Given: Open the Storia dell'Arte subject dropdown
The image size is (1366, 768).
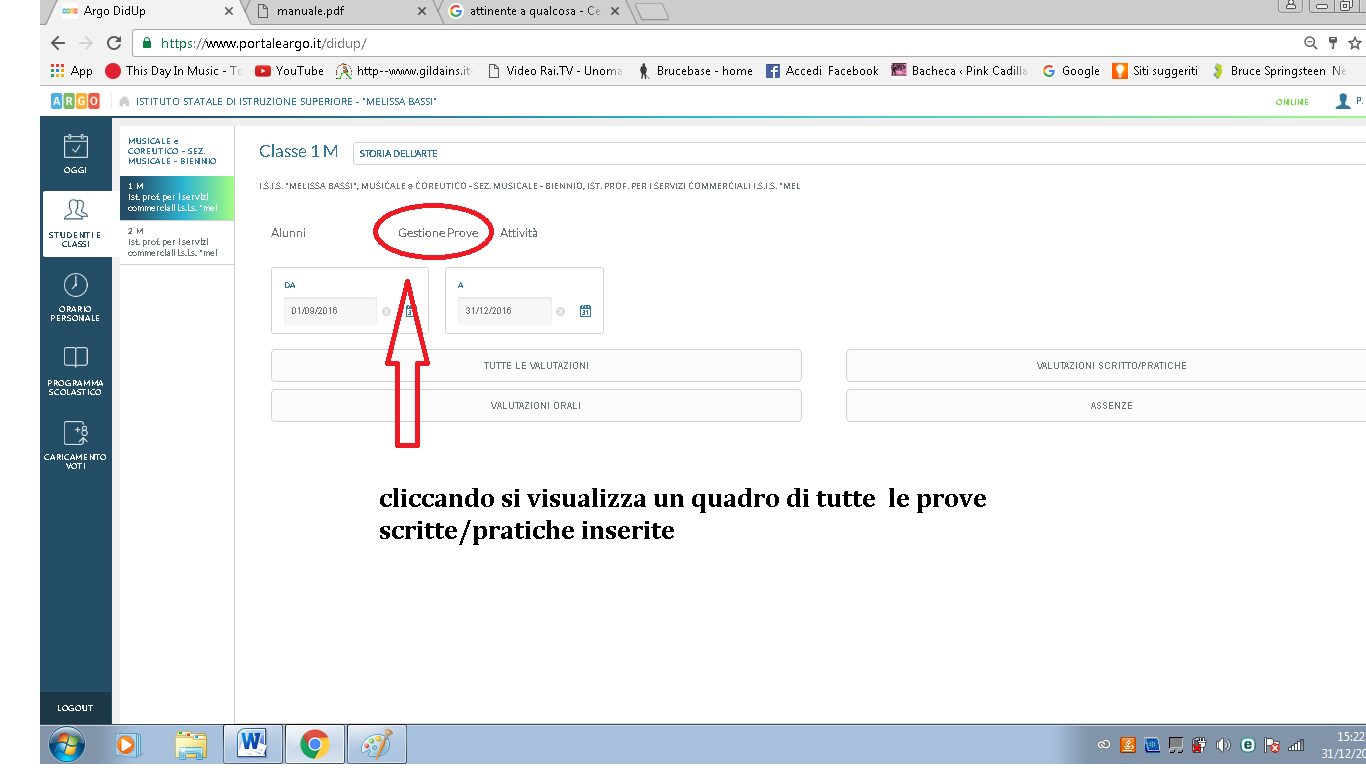Looking at the screenshot, I should point(859,154).
